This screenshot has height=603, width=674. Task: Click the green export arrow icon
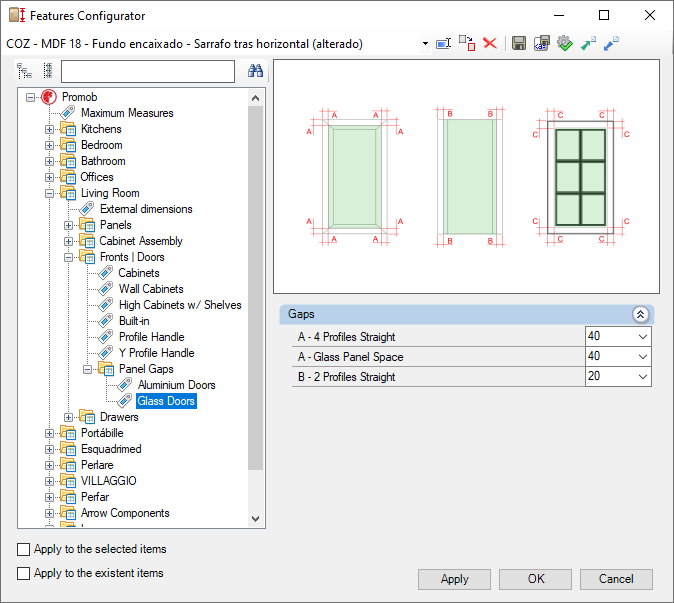(x=588, y=43)
